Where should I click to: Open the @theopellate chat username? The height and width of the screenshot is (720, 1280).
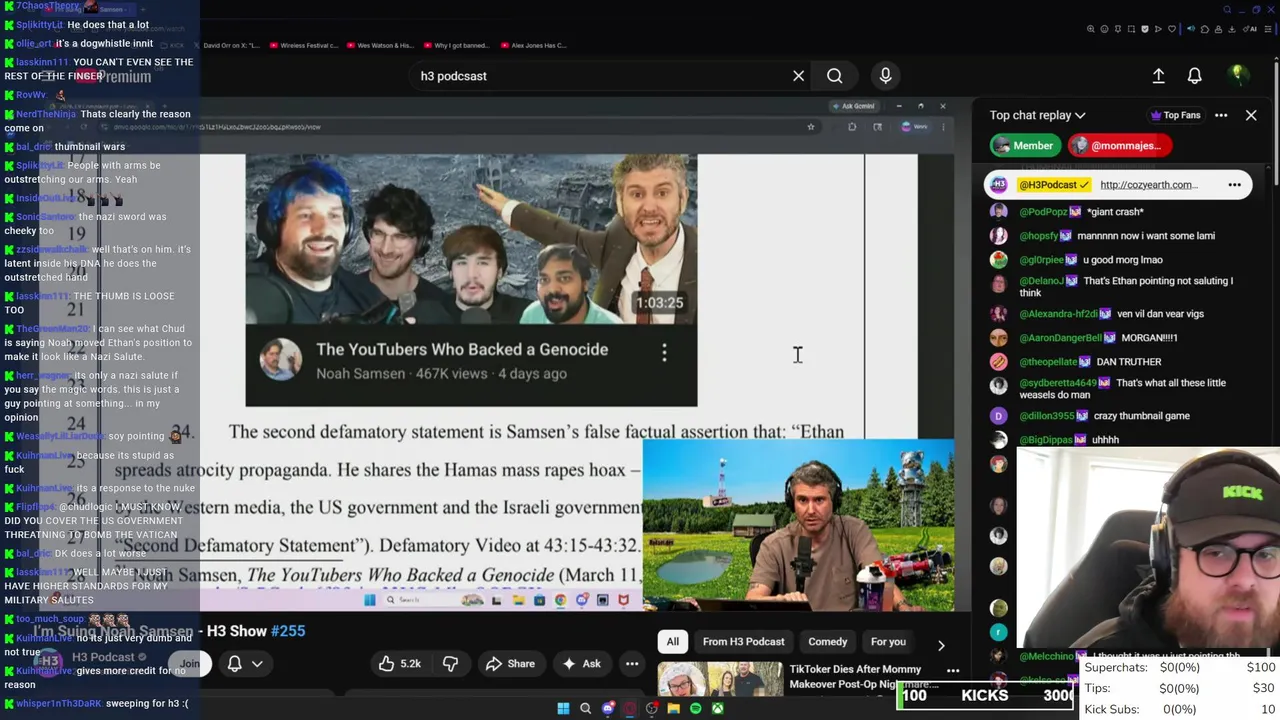point(1048,362)
